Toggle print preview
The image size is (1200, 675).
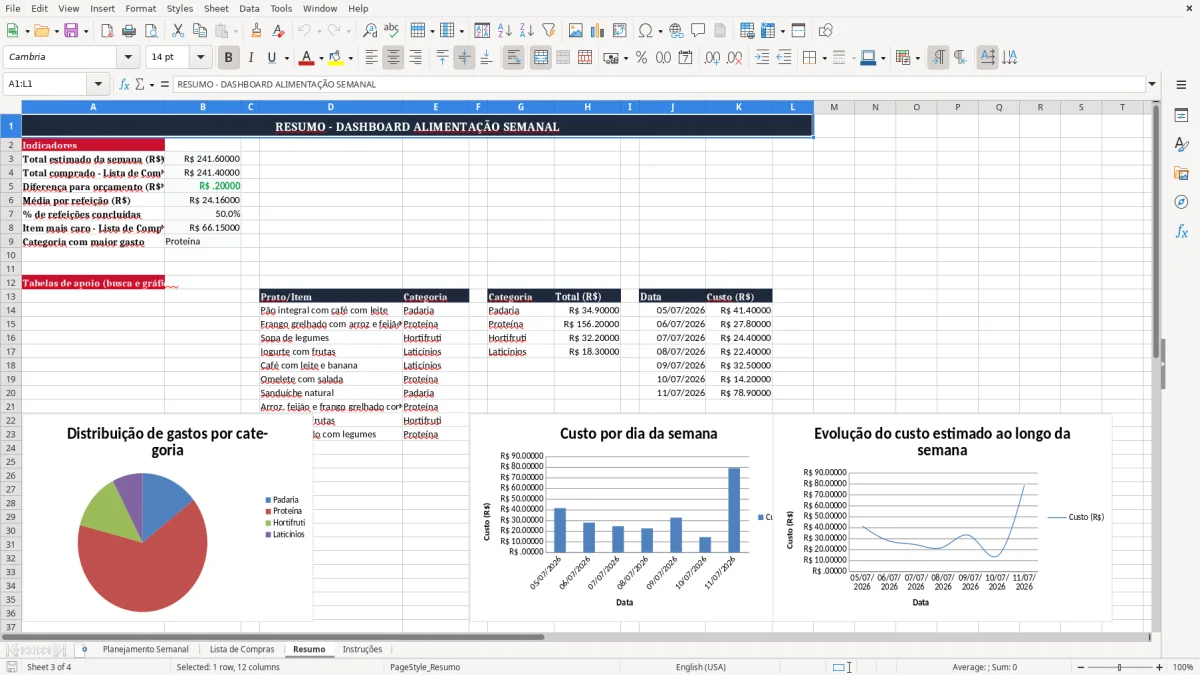[x=152, y=31]
